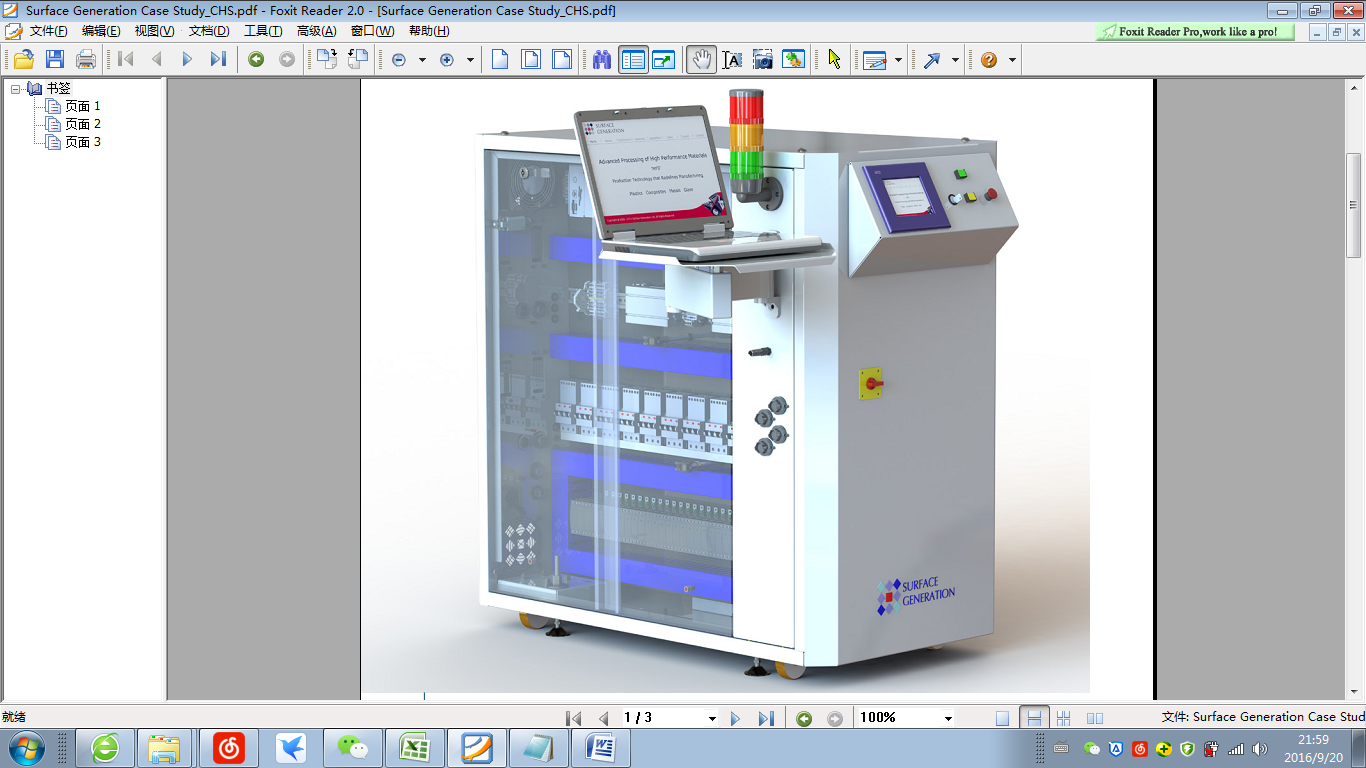Toggle the bookmarks navigation panel button

coord(633,60)
